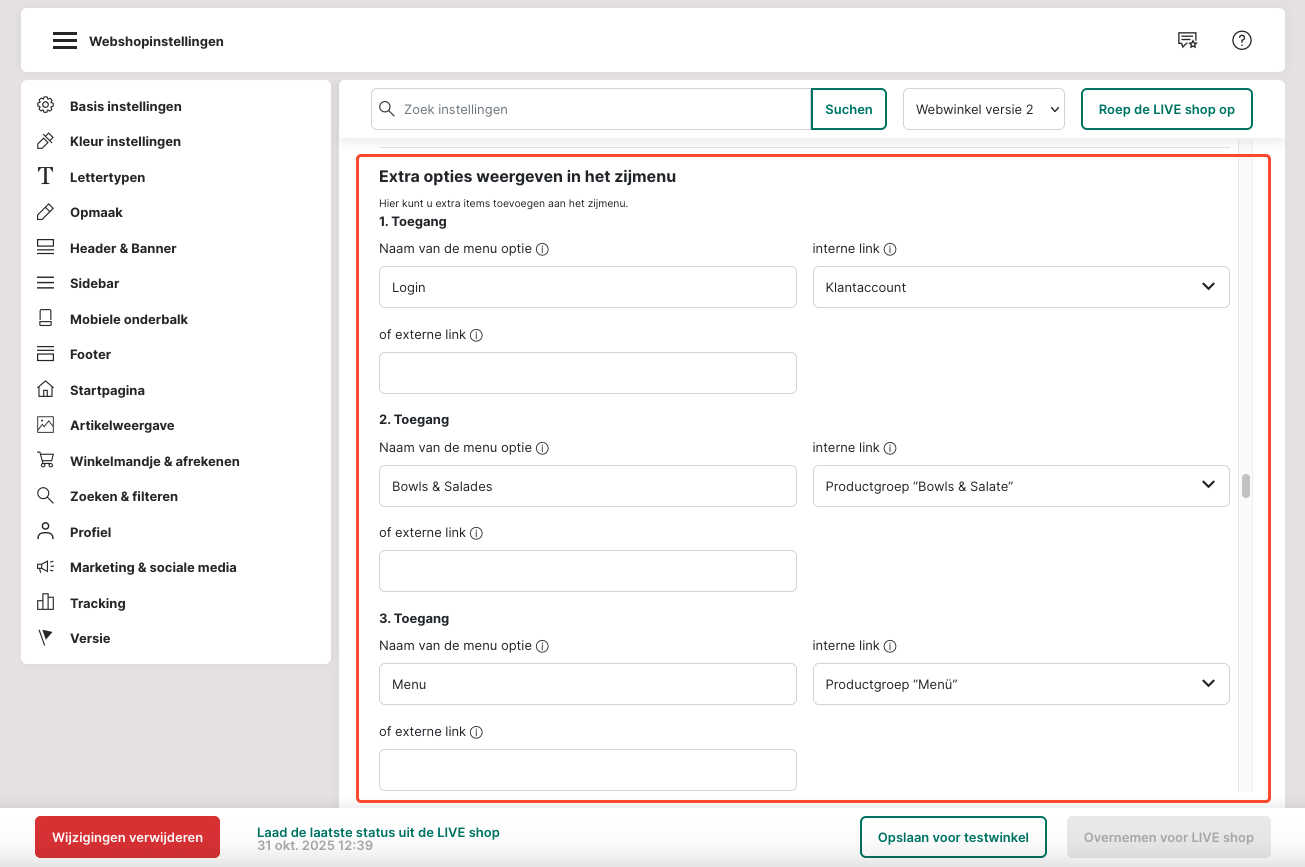Click info icon next to first interne link
Viewport: 1305px width, 867px height.
[890, 249]
